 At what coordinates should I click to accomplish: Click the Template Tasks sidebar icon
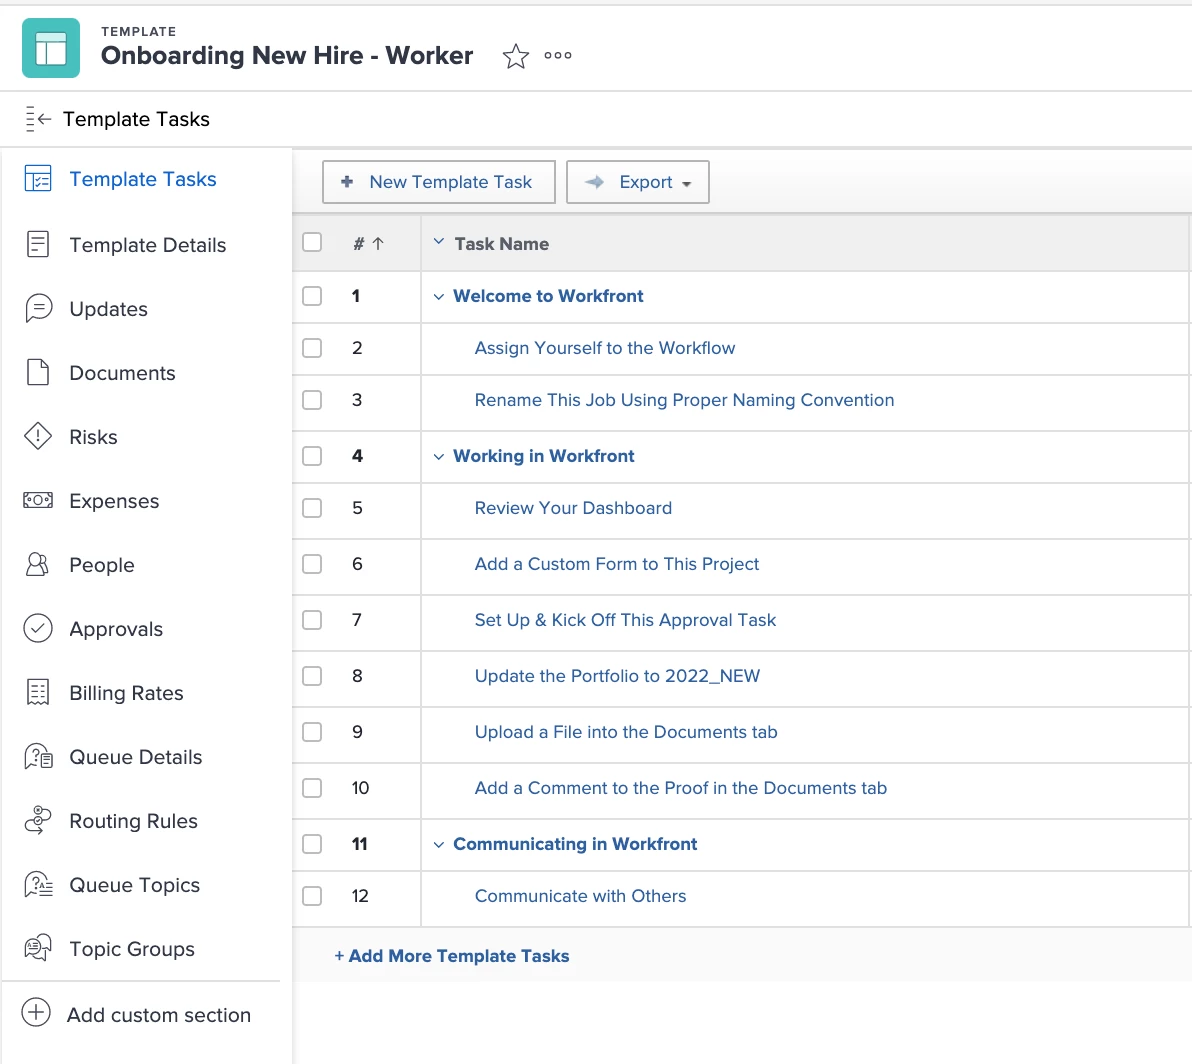[x=38, y=179]
